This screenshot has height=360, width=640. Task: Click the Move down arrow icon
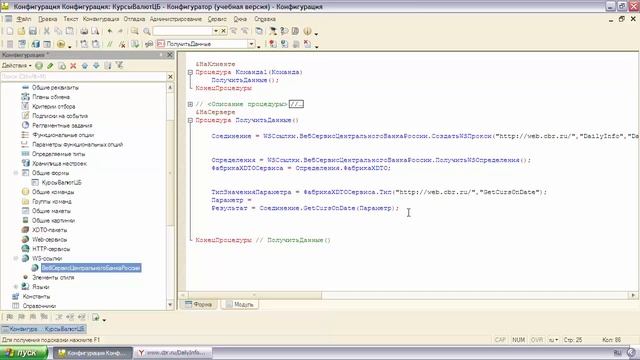click(96, 65)
